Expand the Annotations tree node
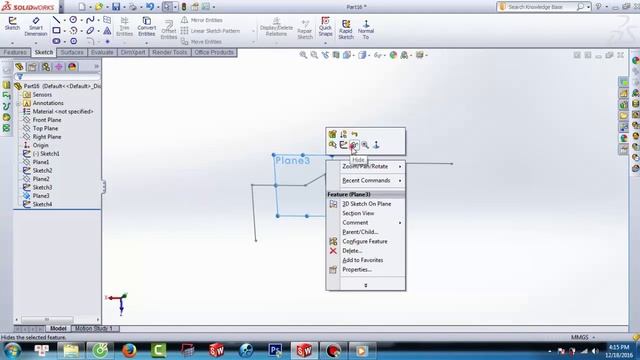This screenshot has height=360, width=640. [x=18, y=103]
